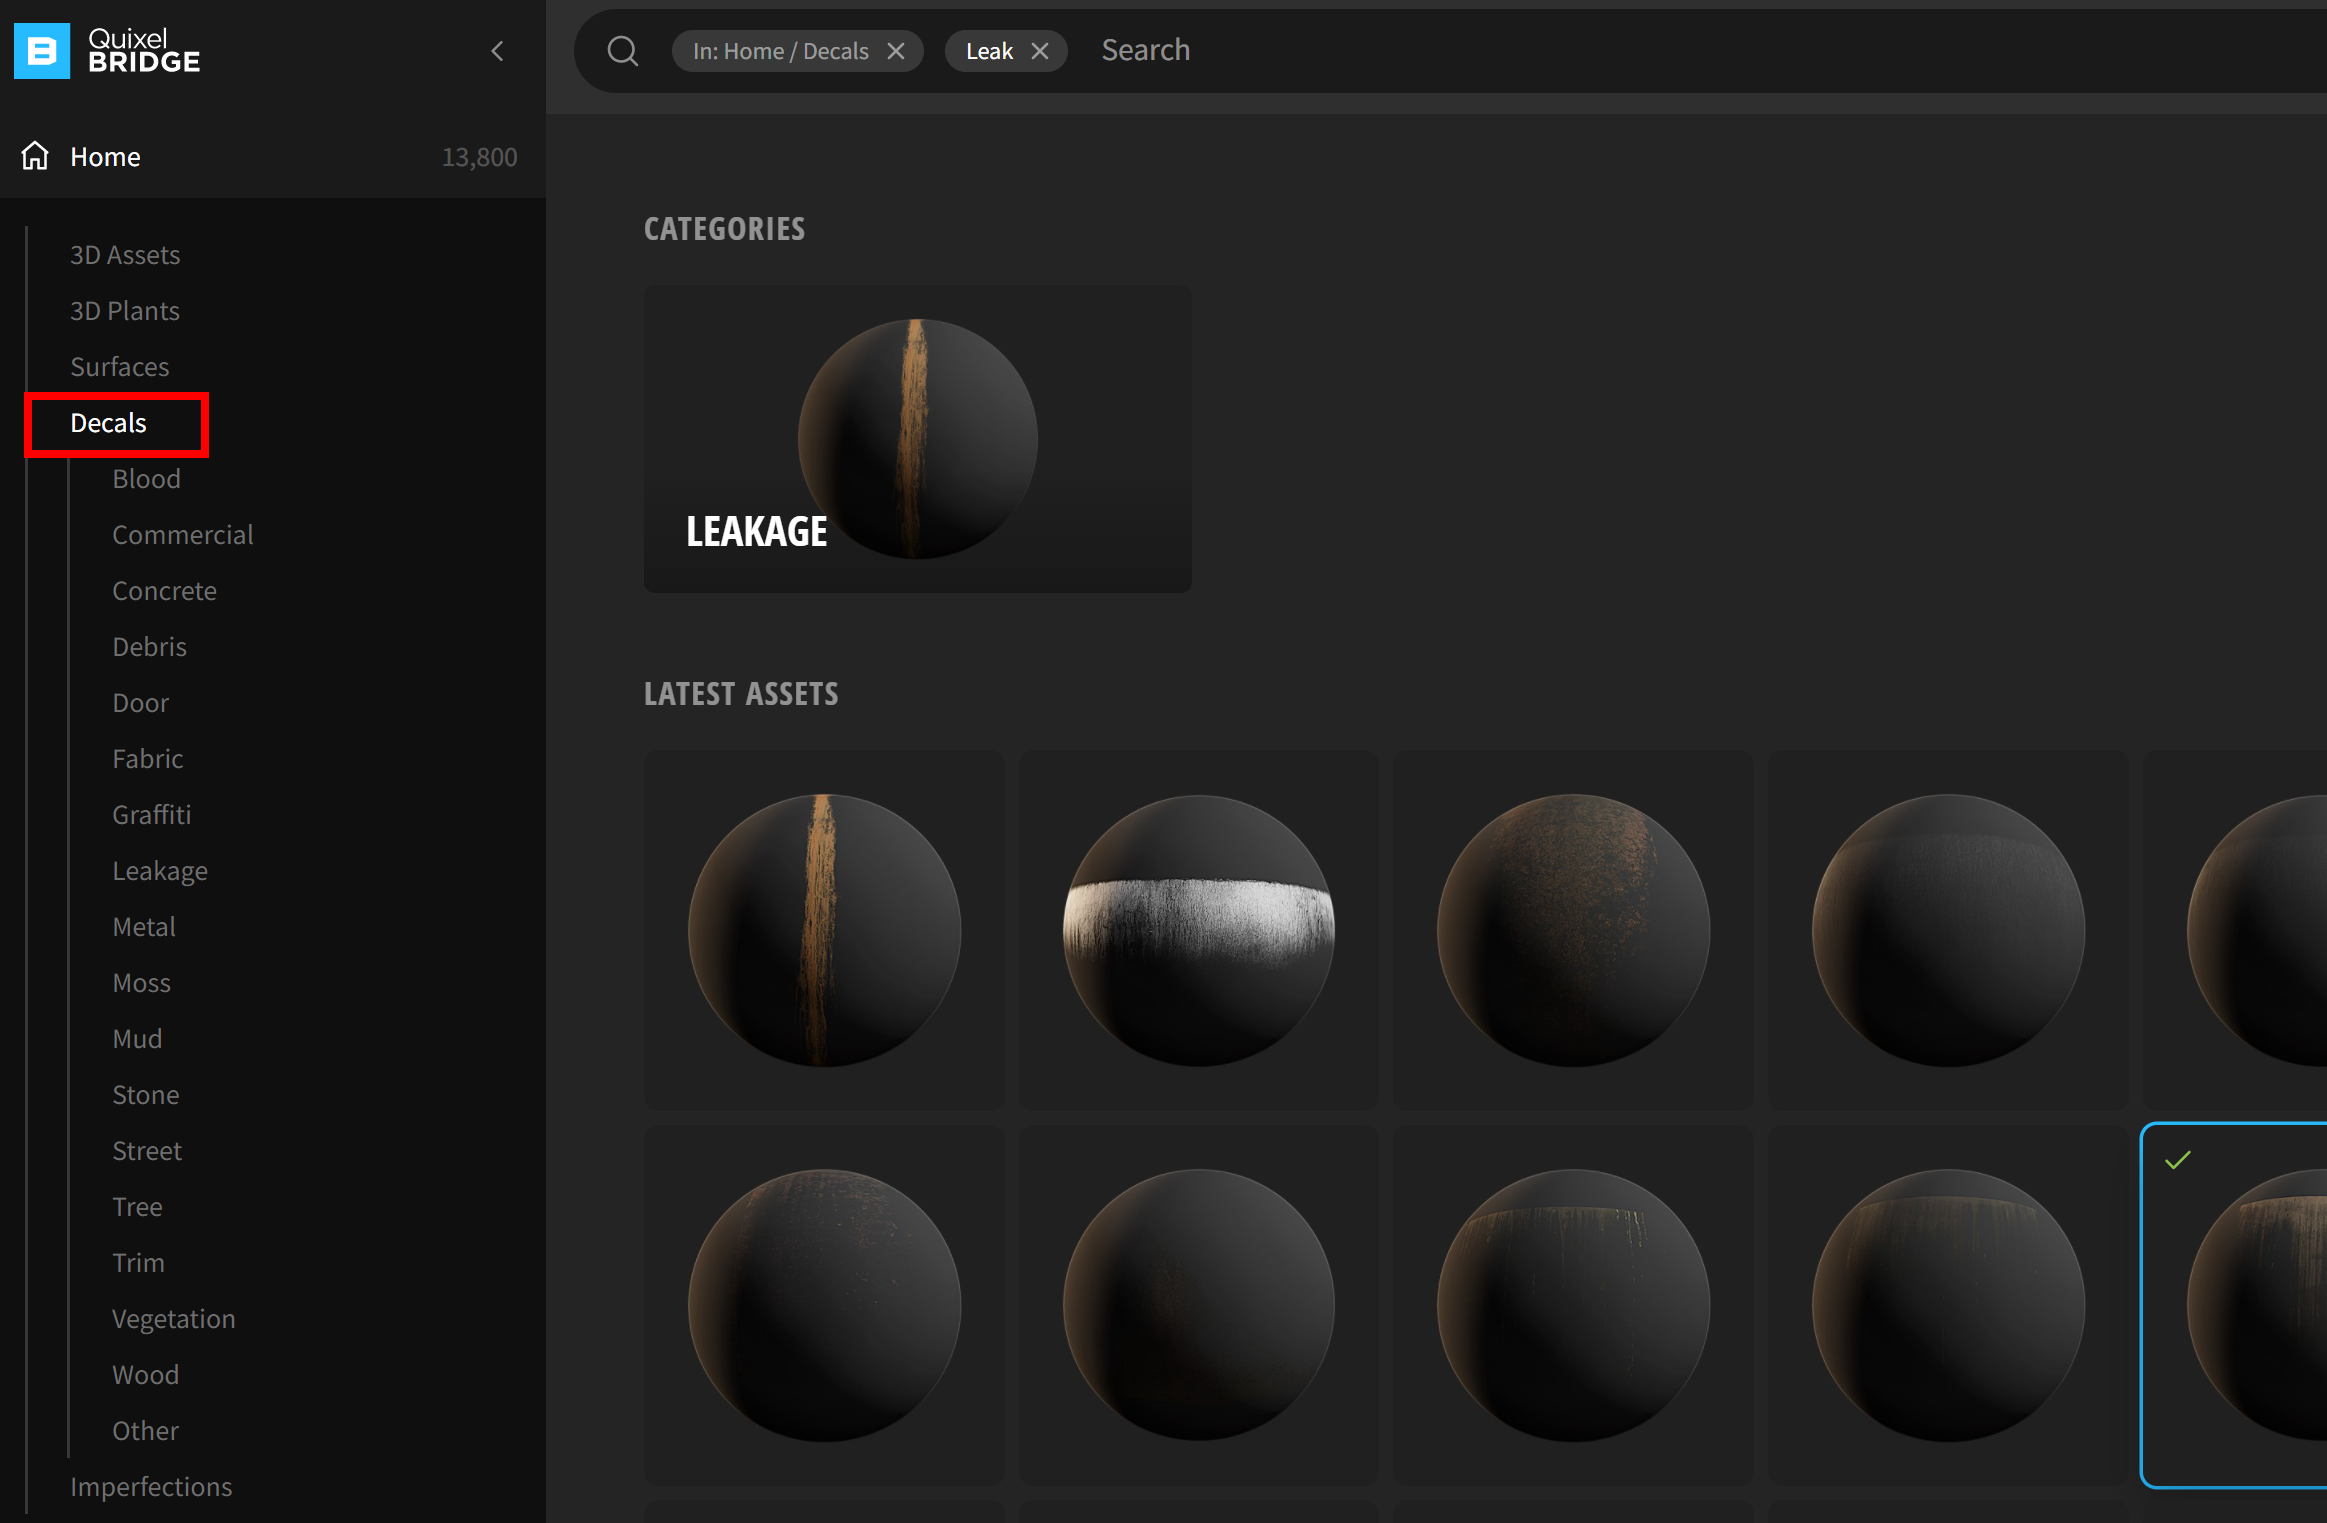The image size is (2327, 1523).
Task: Collapse the Decals category
Action: 109,423
